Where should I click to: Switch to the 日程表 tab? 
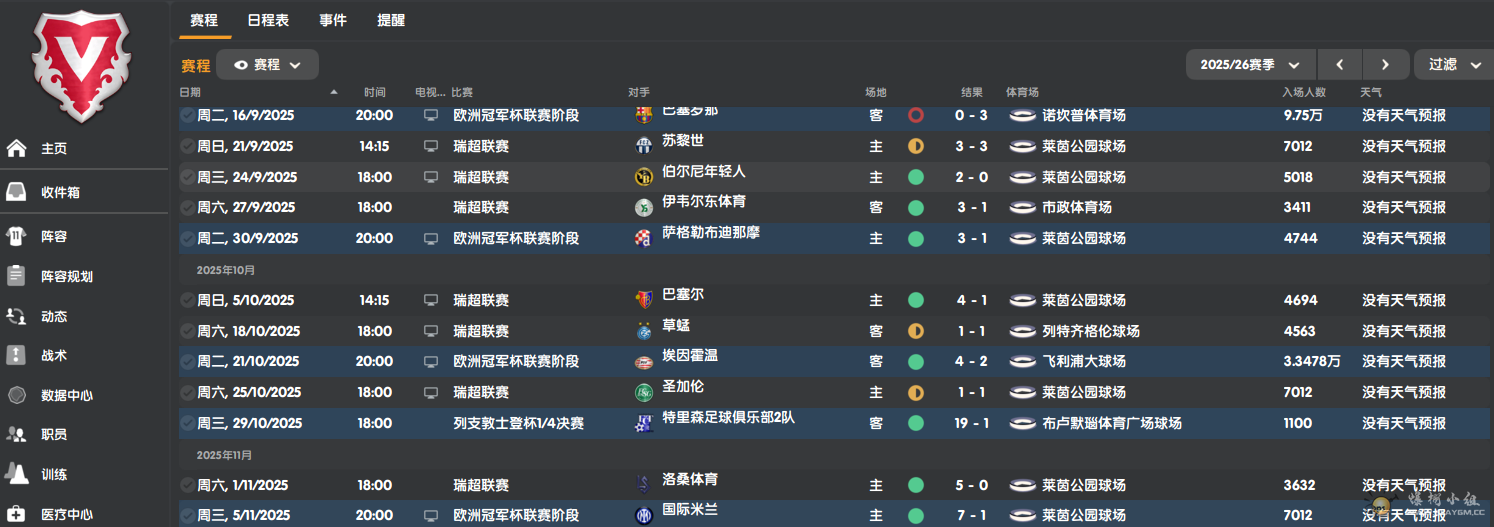coord(268,20)
